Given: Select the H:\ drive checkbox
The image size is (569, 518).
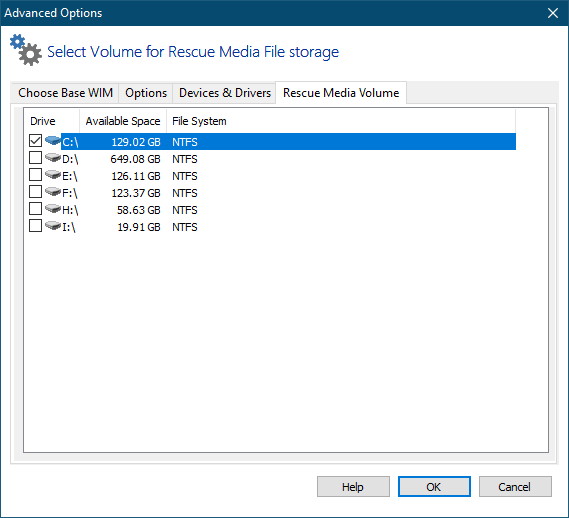Looking at the screenshot, I should 35,208.
